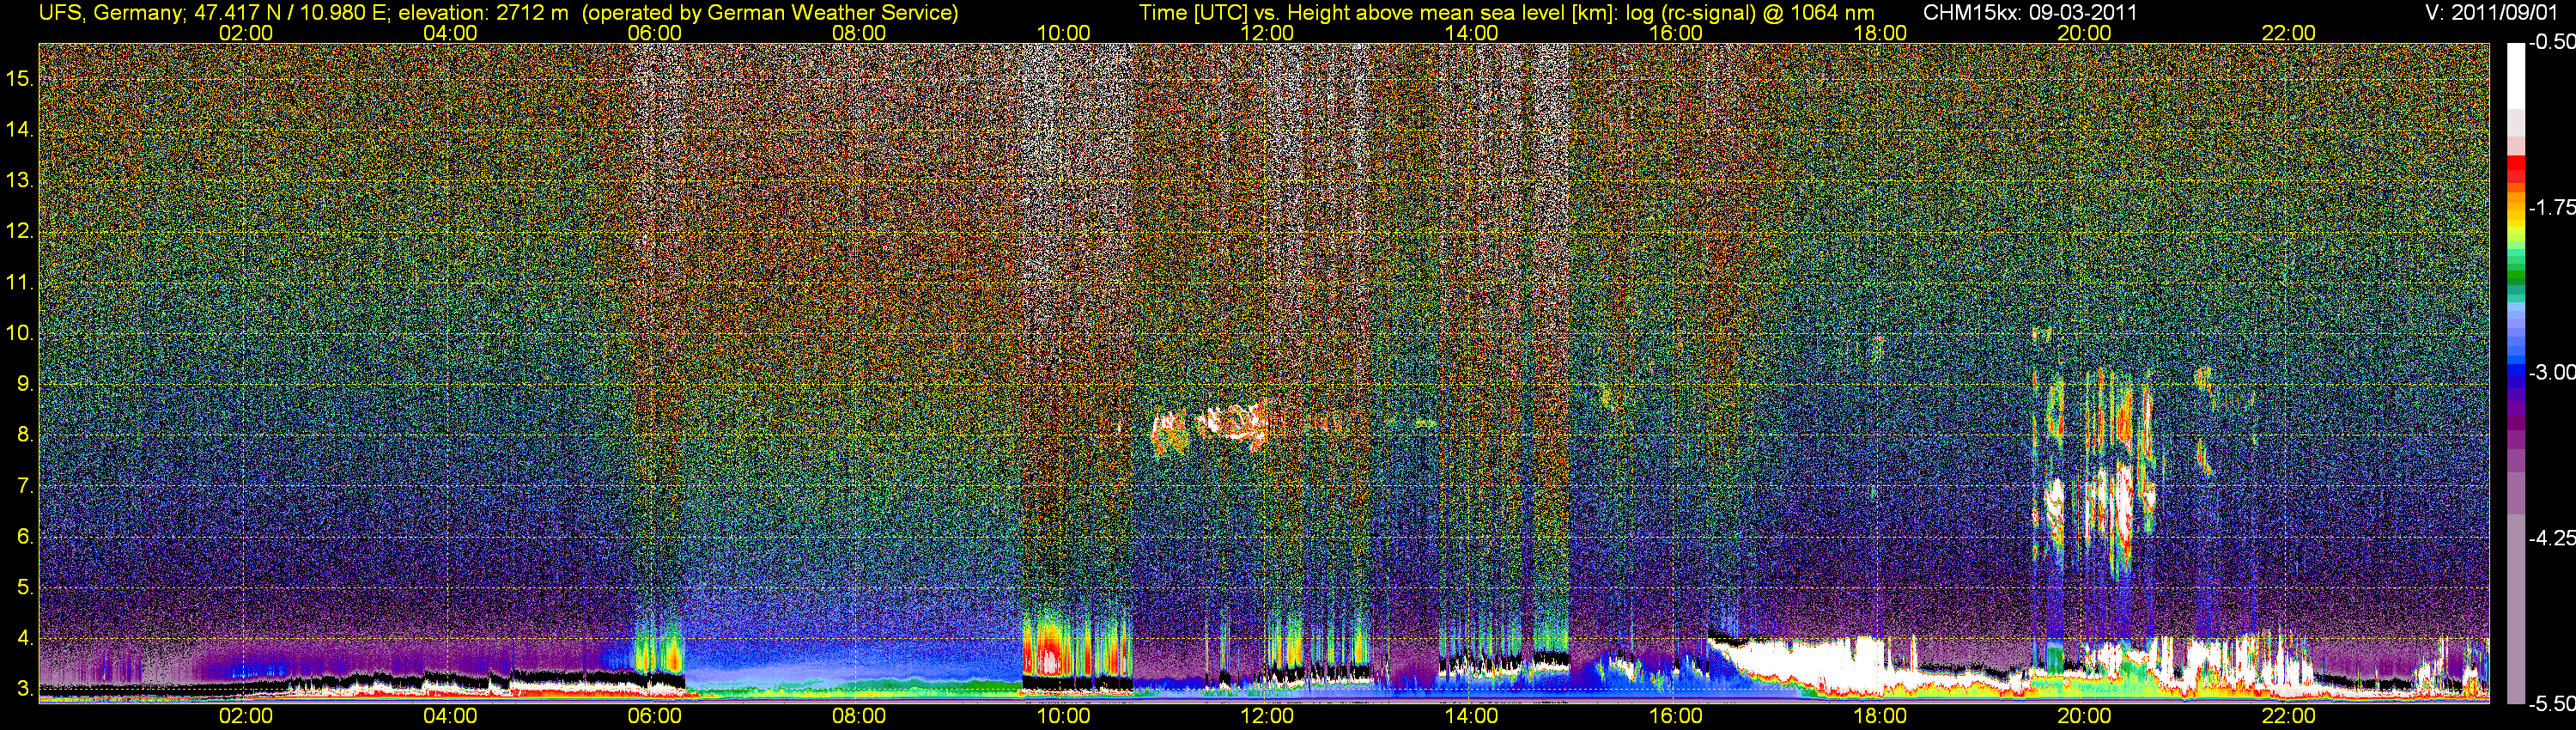
Task: Click the 13 km height axis label
Action: [19, 180]
